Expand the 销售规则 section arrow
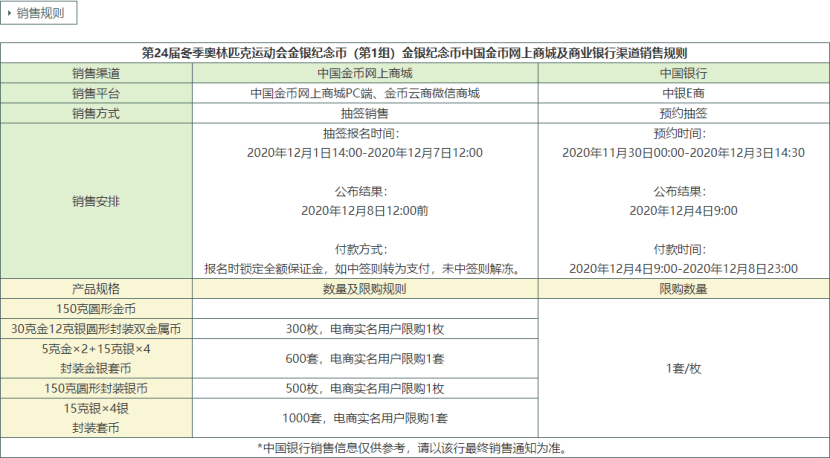Image resolution: width=830 pixels, height=458 pixels. pos(10,13)
